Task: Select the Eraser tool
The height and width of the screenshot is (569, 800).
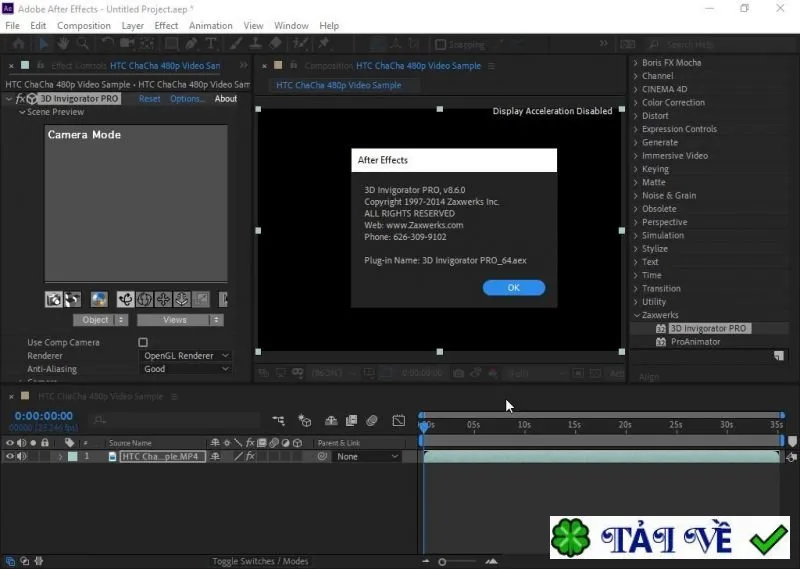Action: click(x=276, y=44)
